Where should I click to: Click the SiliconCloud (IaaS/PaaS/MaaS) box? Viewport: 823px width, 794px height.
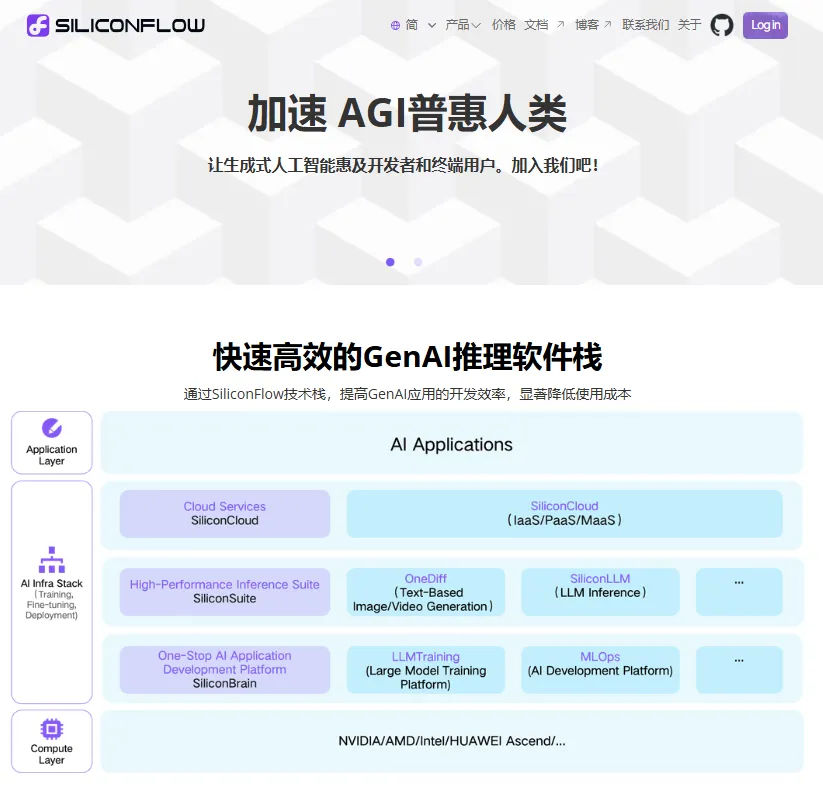[565, 514]
